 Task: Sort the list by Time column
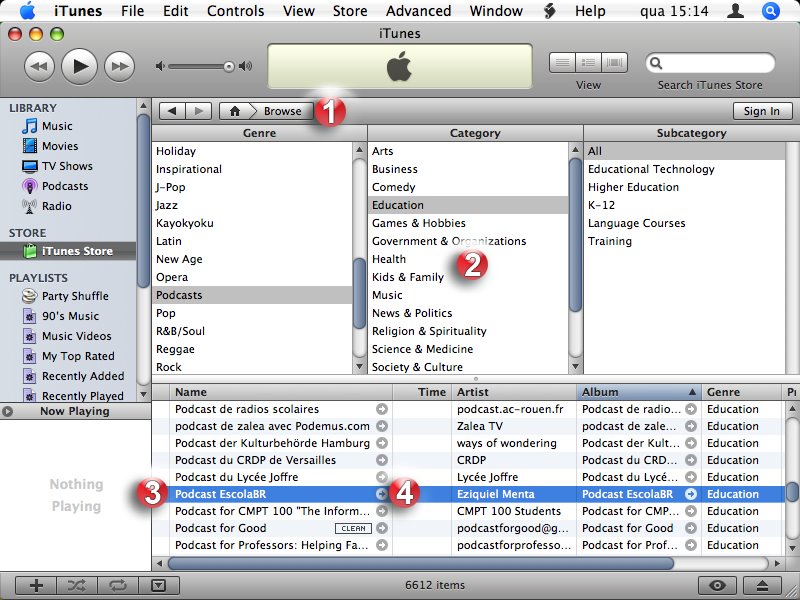coord(422,392)
